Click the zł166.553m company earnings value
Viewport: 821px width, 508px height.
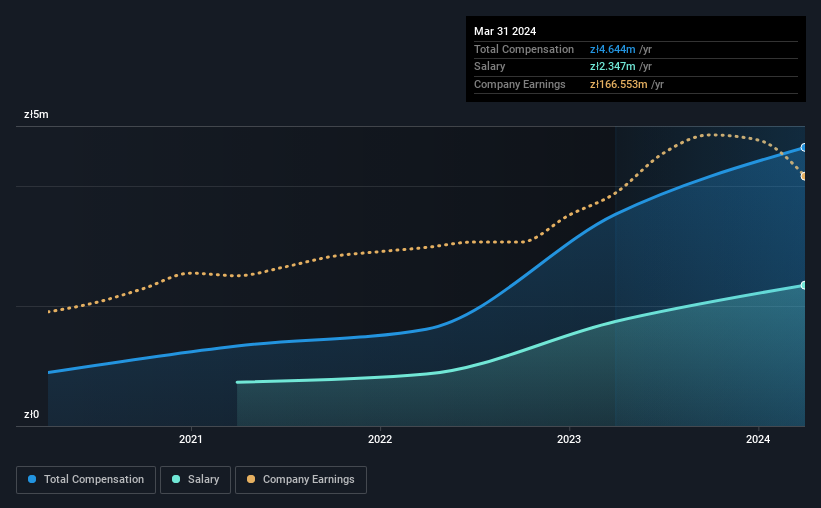(618, 84)
